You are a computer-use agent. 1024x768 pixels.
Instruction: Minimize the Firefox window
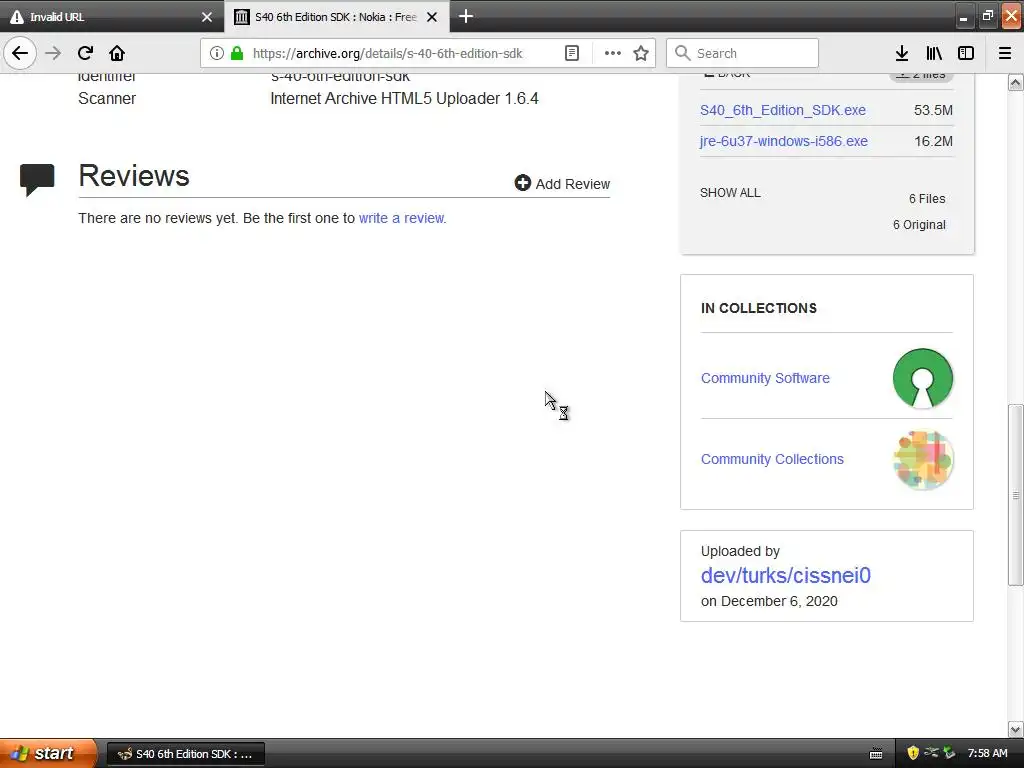click(963, 16)
